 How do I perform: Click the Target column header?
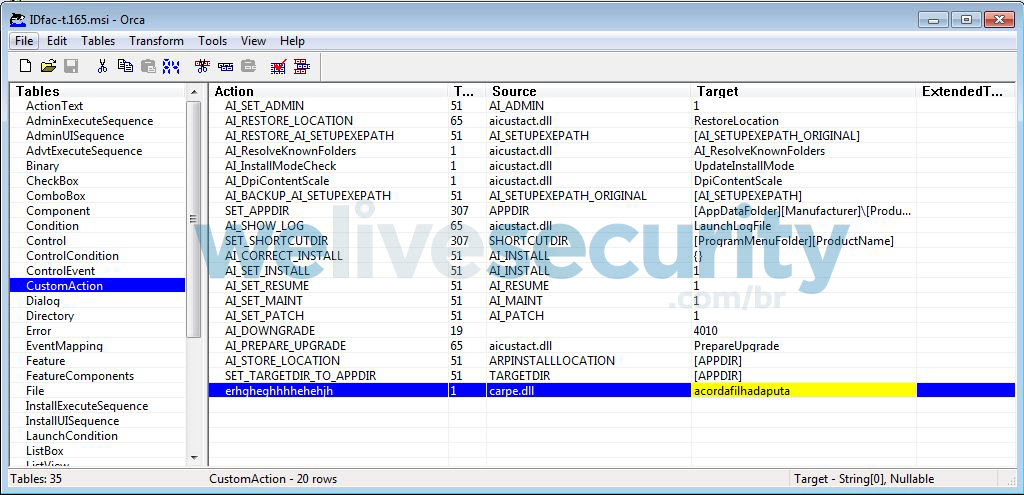tap(804, 91)
